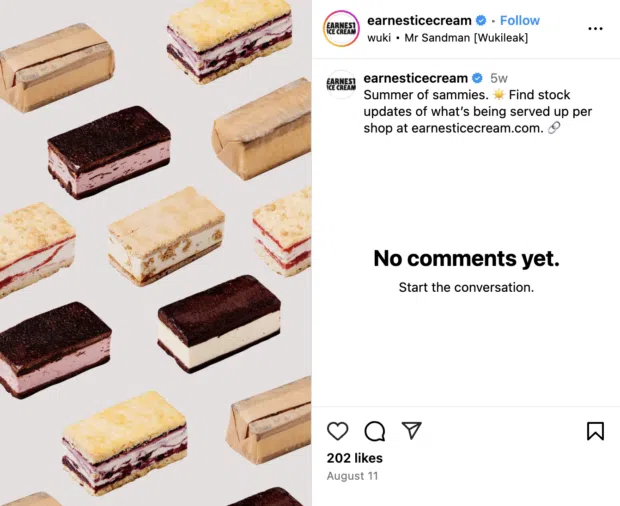Follow the earnesticecream account
This screenshot has height=506, width=620.
[519, 20]
